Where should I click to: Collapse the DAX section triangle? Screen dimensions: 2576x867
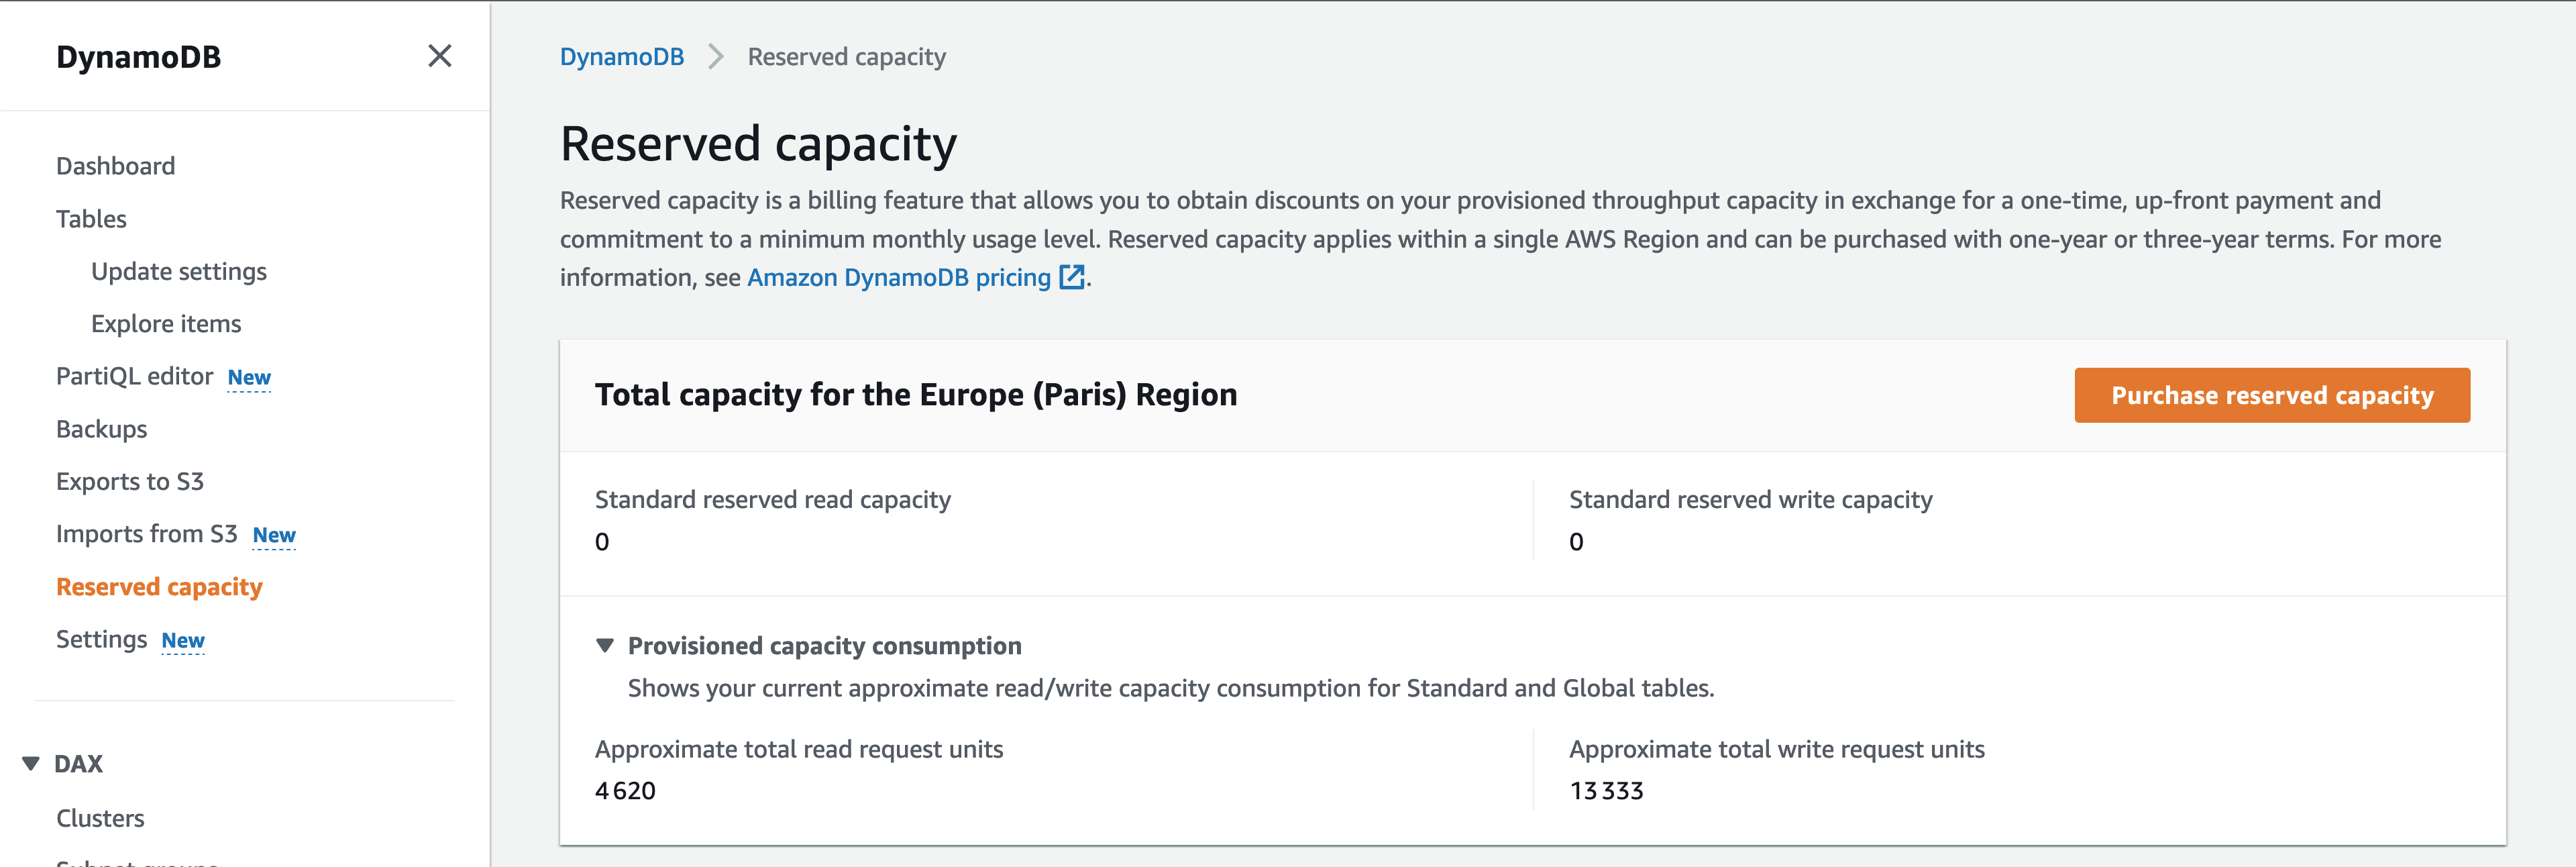coord(31,763)
